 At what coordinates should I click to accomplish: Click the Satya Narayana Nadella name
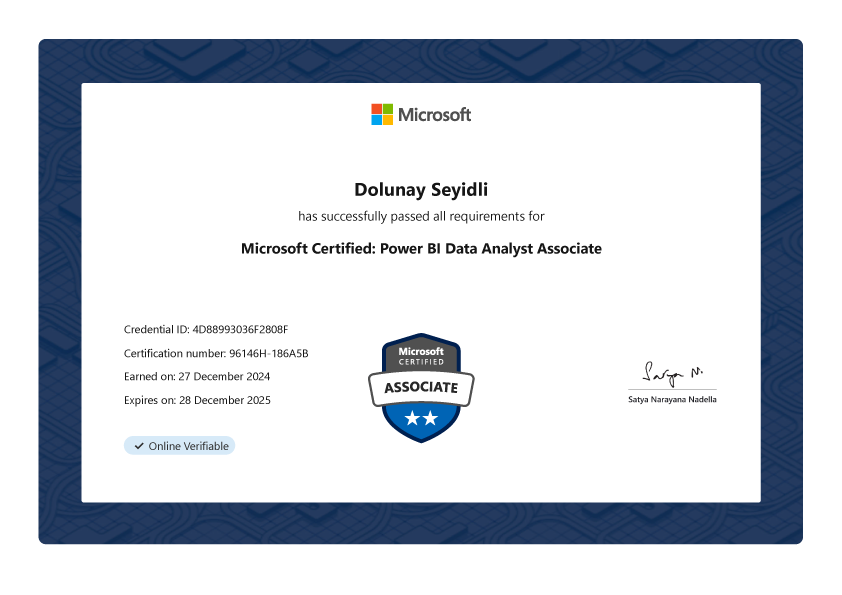672,400
